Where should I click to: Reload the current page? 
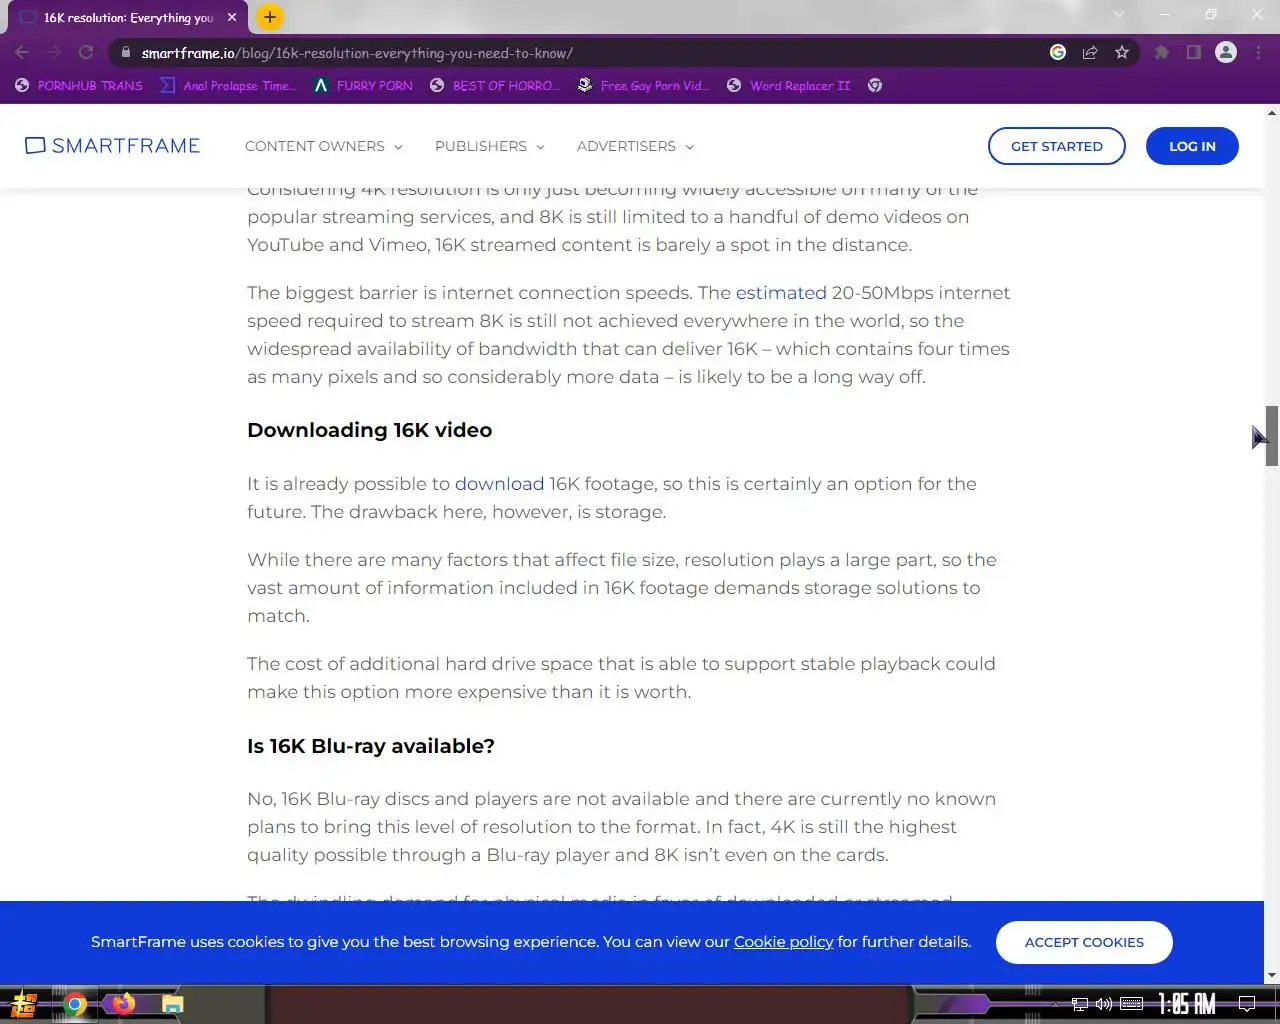(x=86, y=53)
